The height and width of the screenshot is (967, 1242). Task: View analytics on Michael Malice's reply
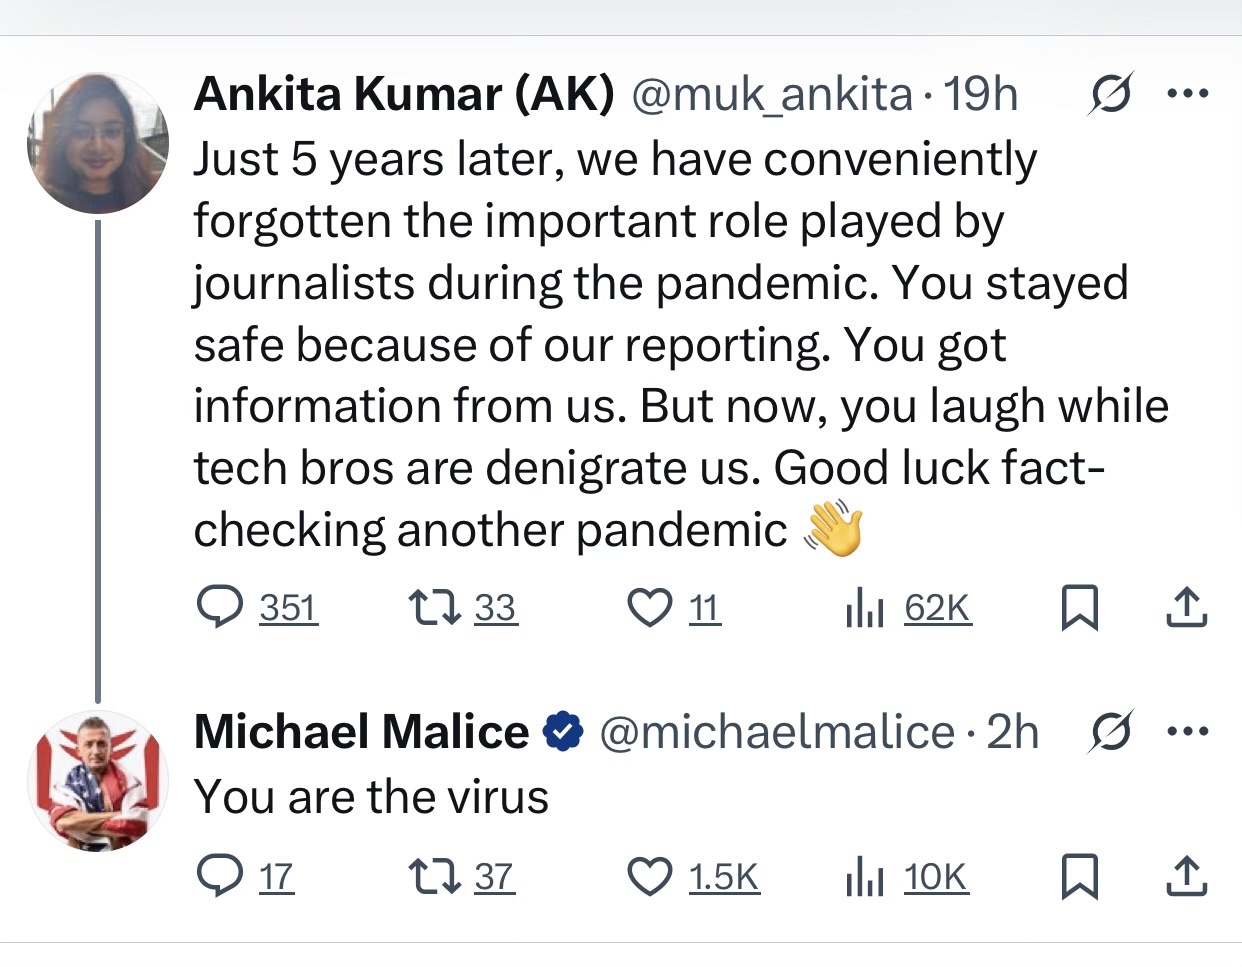click(x=864, y=877)
